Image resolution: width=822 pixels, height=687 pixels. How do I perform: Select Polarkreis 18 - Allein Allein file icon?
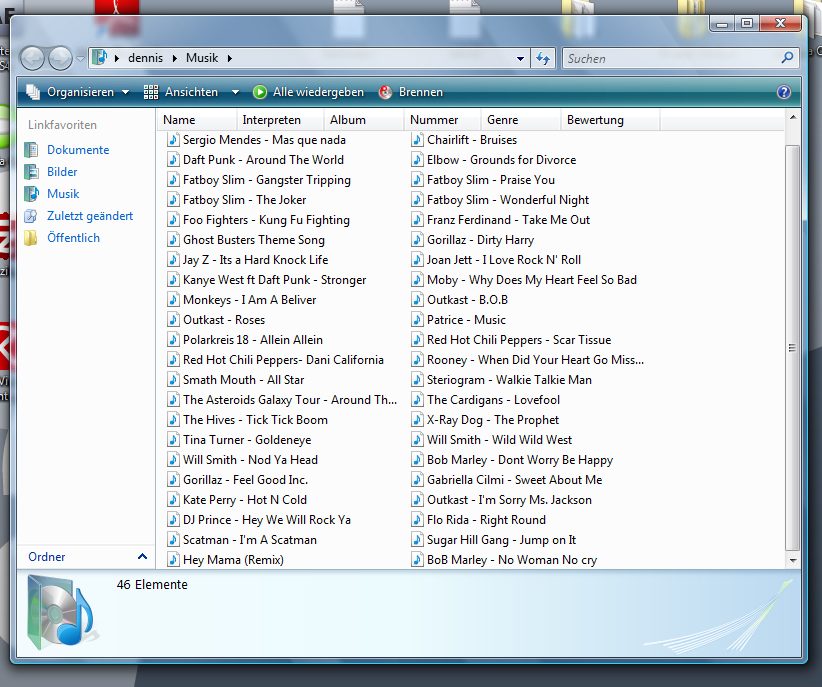(x=173, y=340)
